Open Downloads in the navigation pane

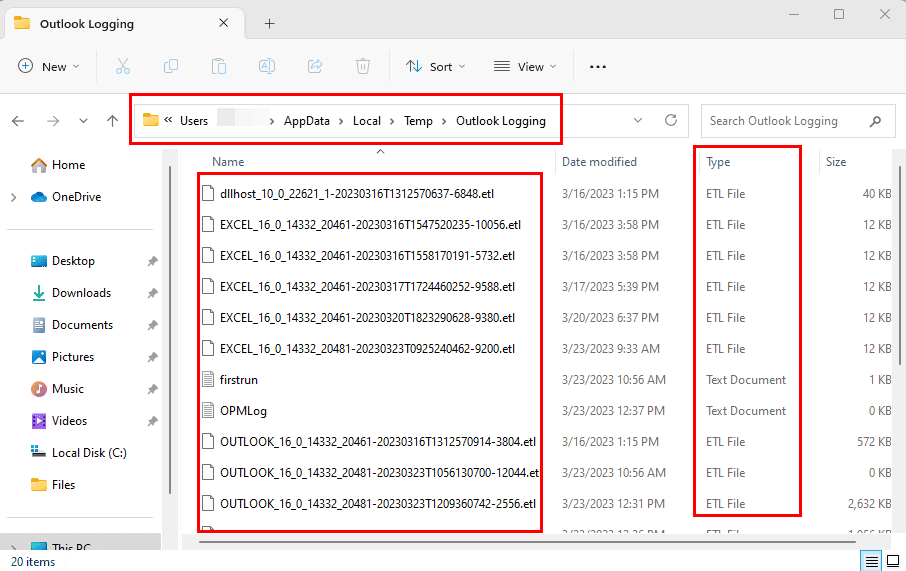pyautogui.click(x=81, y=293)
